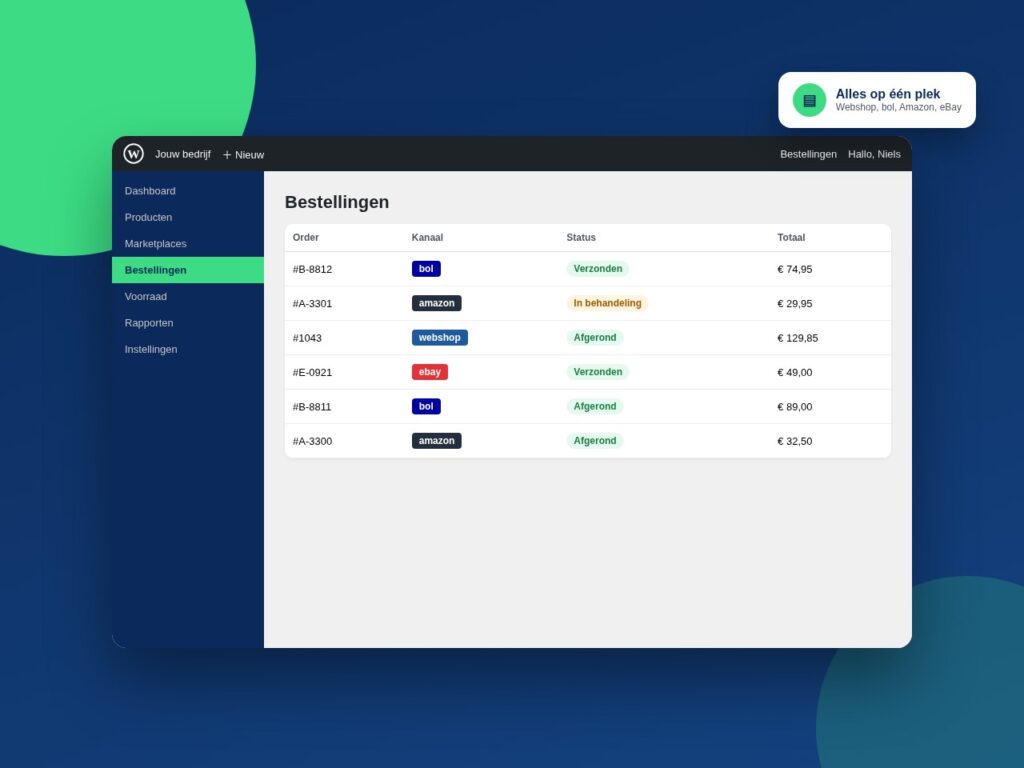Click the amazon badge for order #A-3301
The image size is (1024, 768).
coord(436,303)
